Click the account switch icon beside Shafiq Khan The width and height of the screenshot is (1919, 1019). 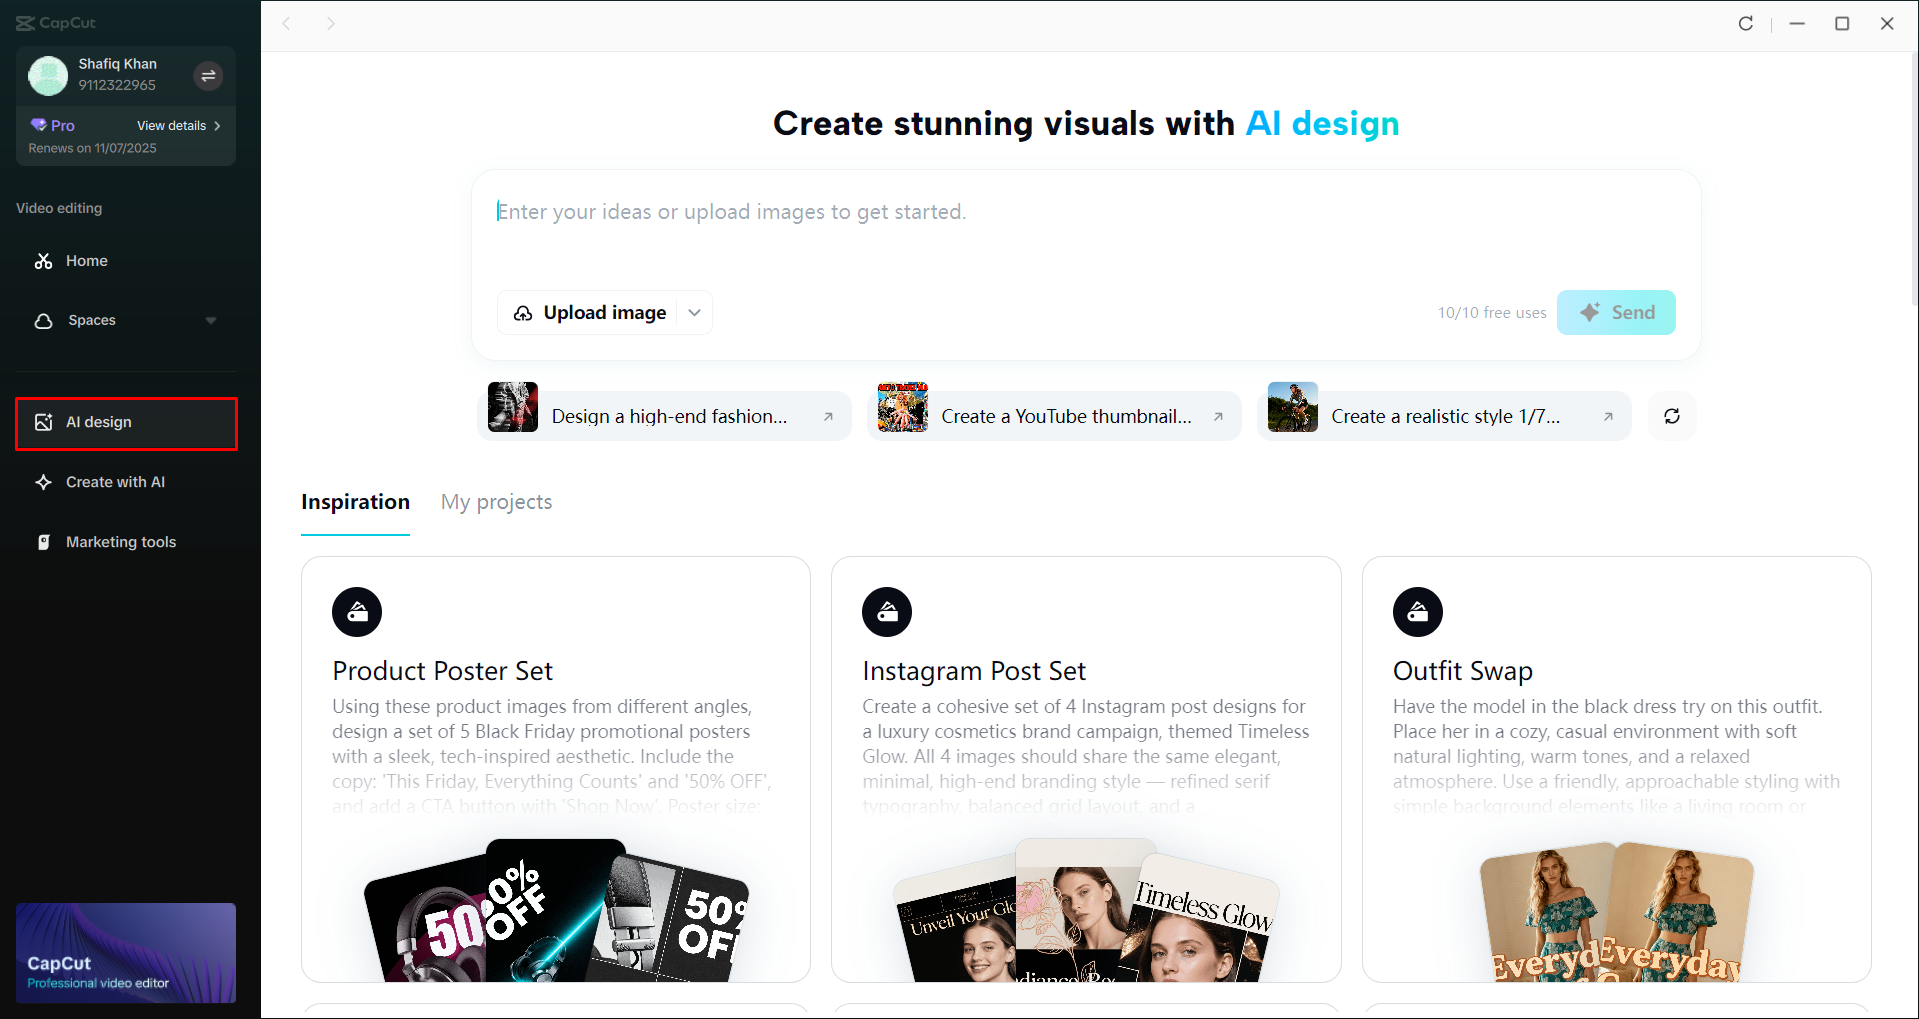tap(208, 75)
